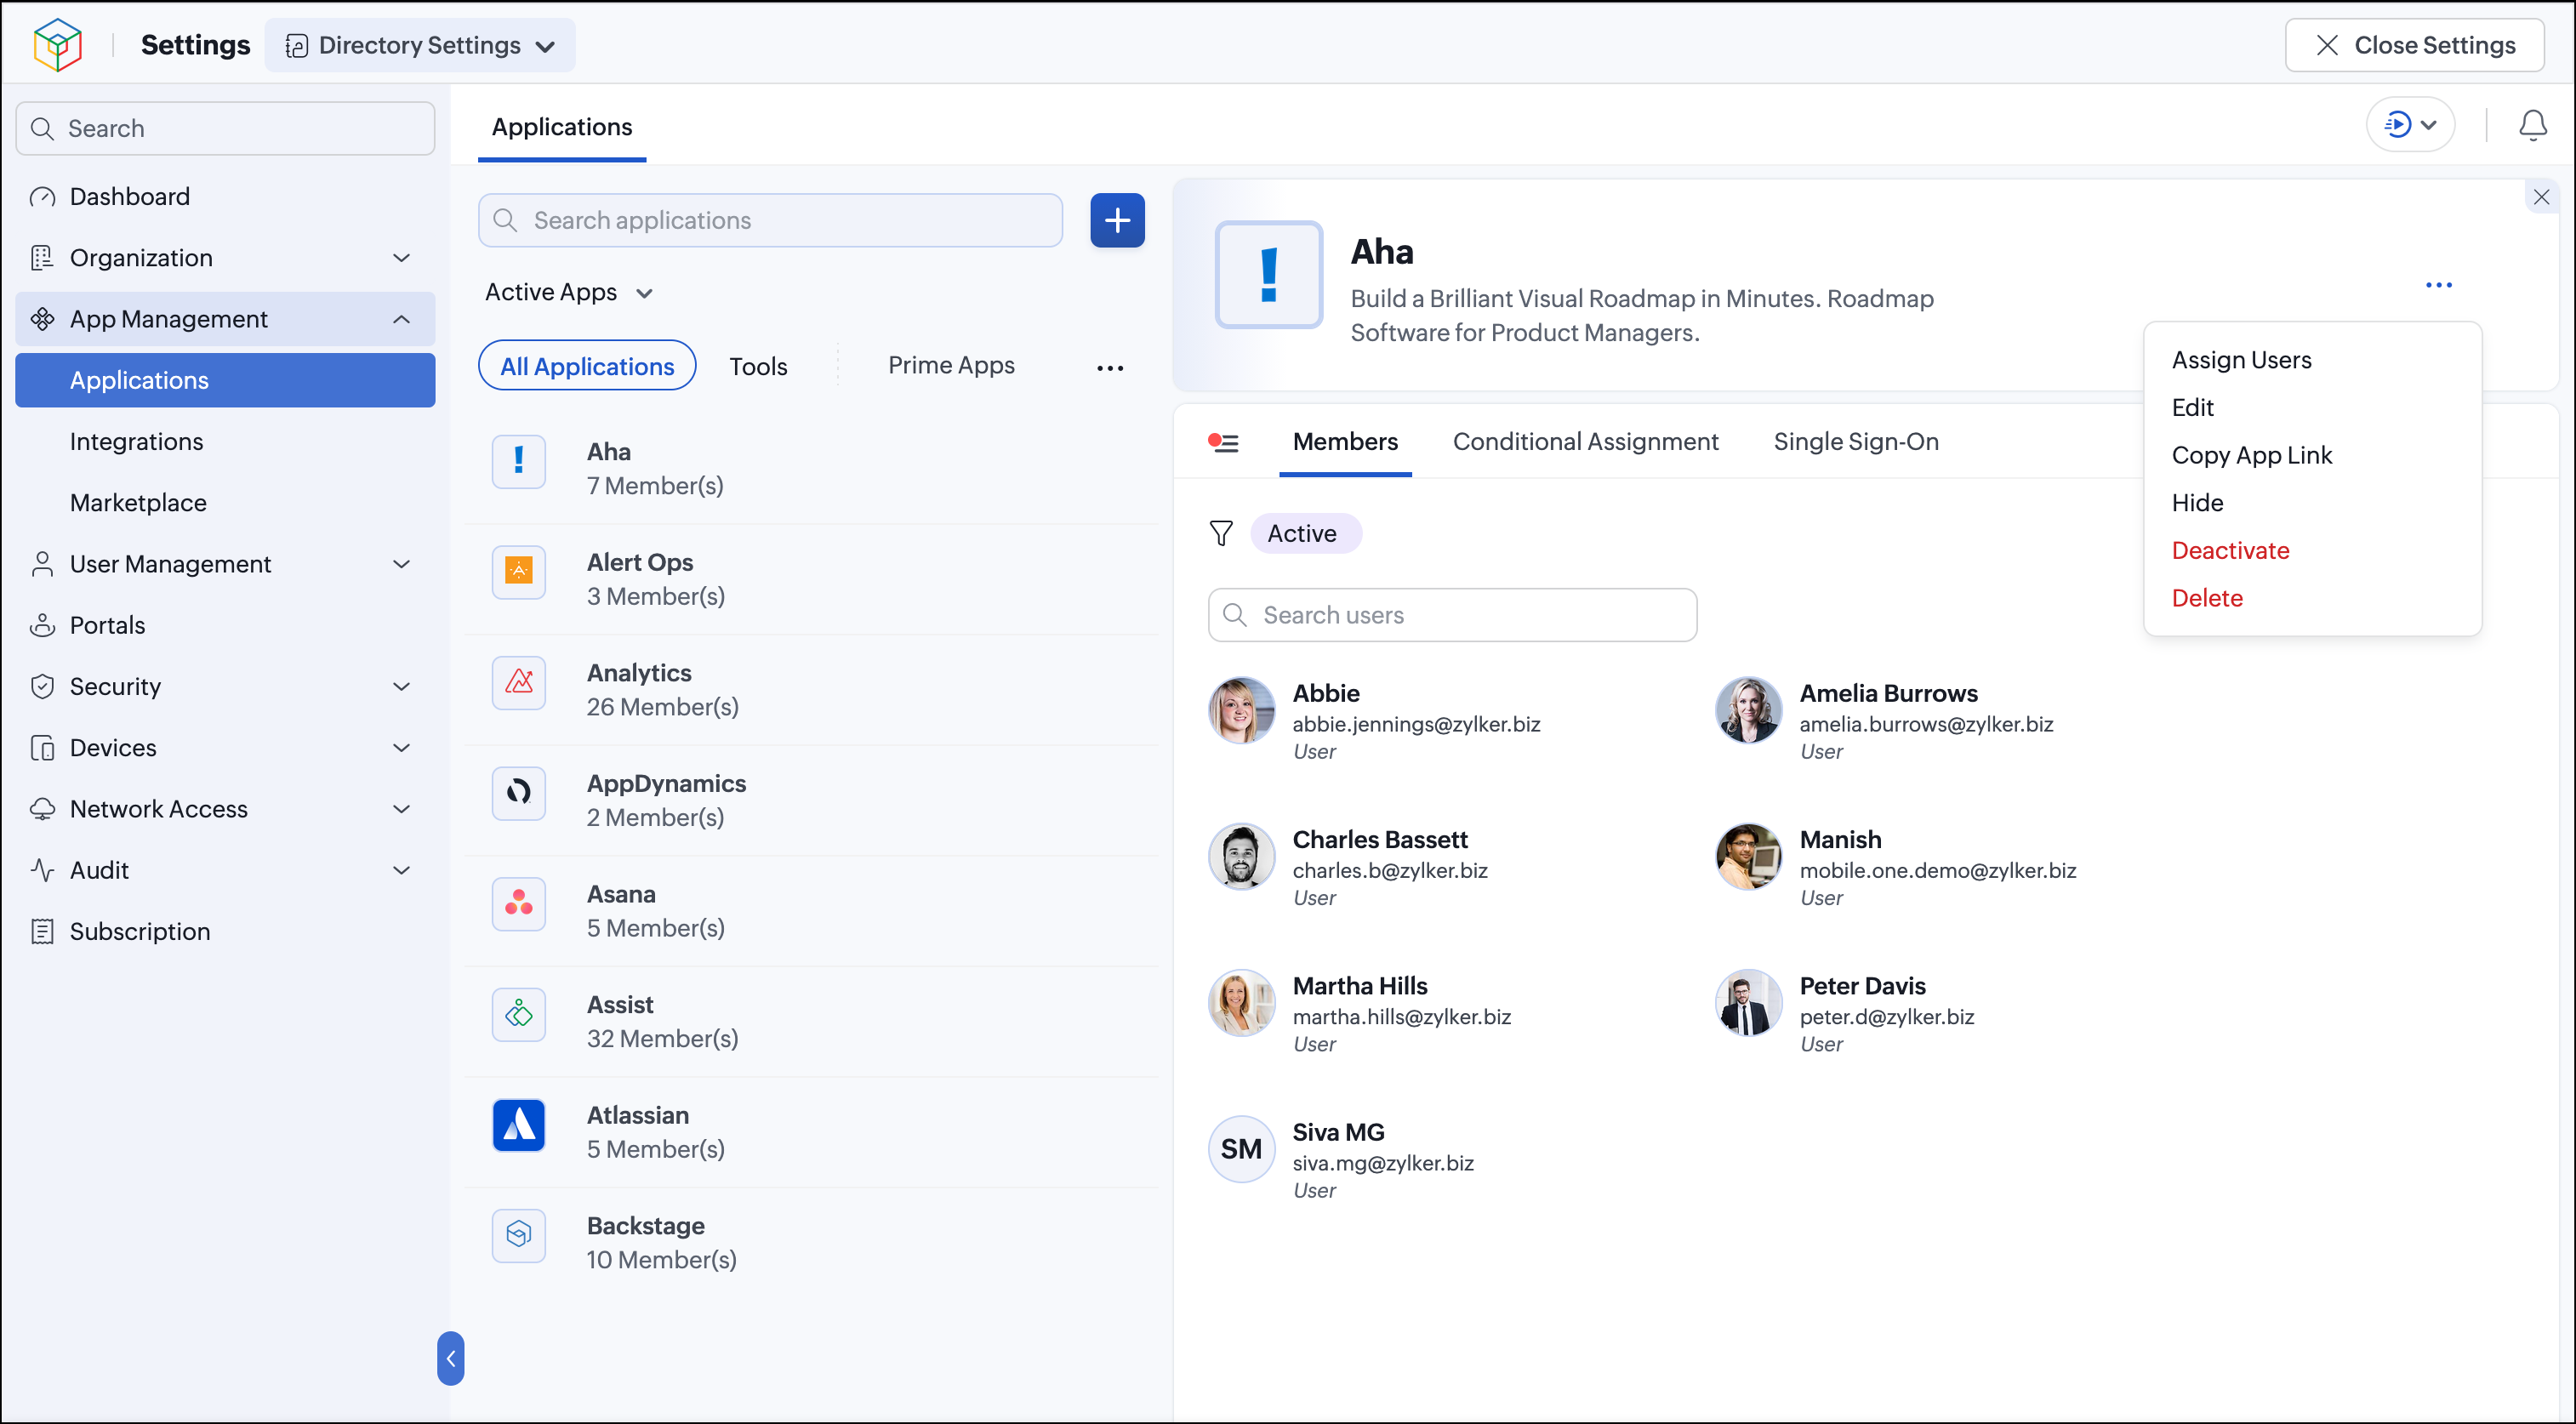
Task: Click the AppDynamics app icon
Action: coord(518,793)
